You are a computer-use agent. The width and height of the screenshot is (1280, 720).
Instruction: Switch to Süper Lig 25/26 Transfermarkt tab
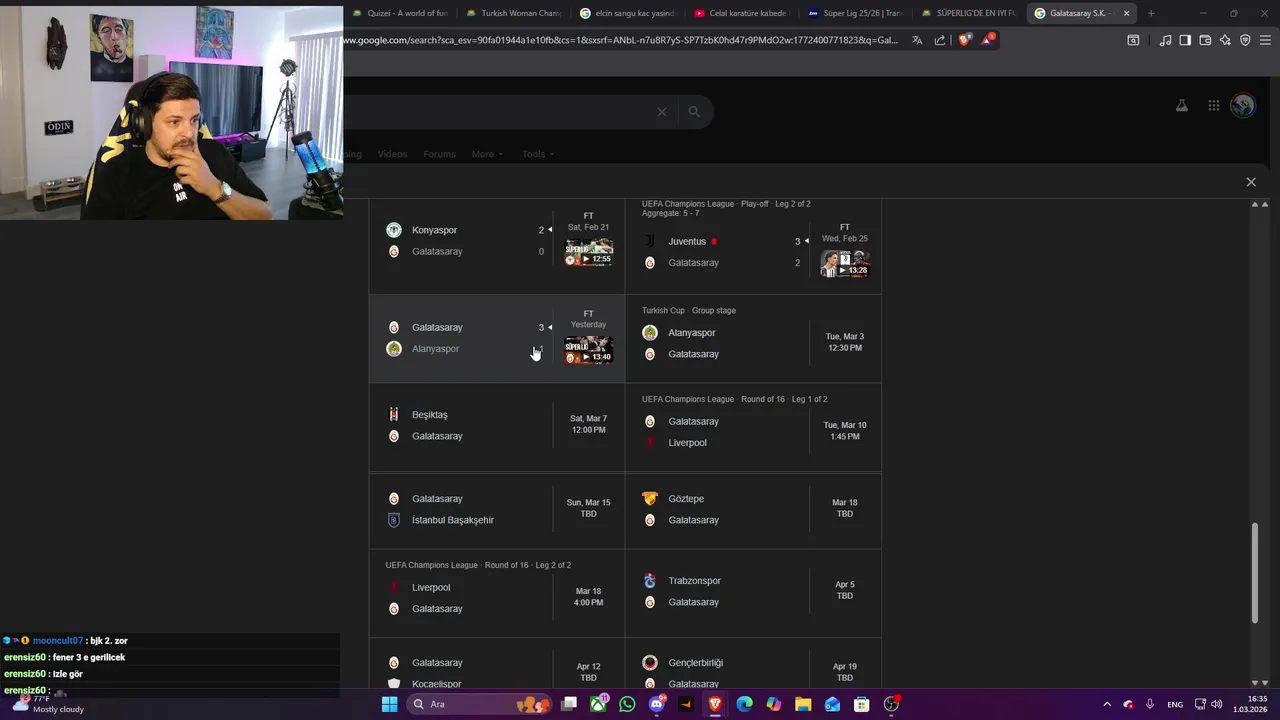pos(856,13)
